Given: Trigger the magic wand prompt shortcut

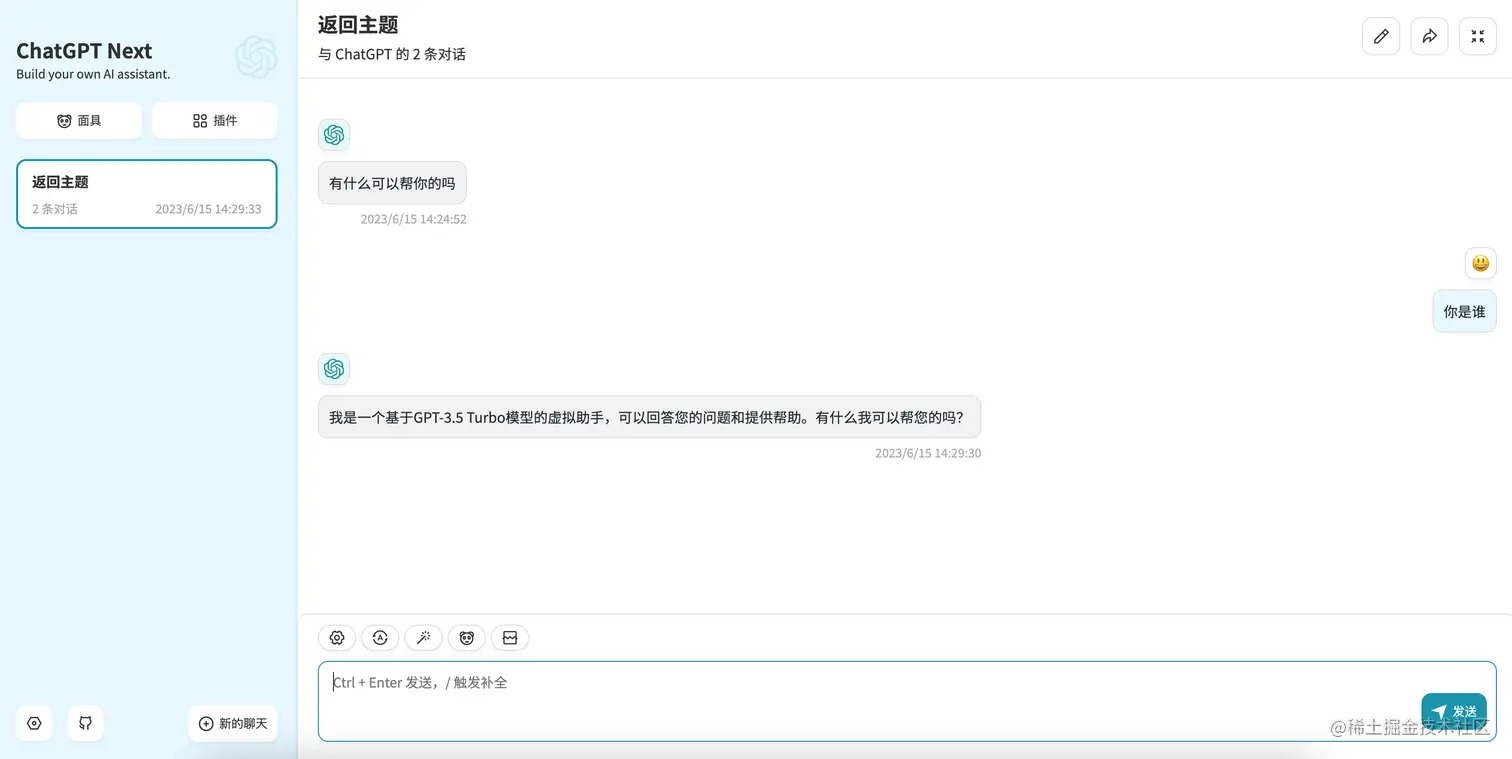Looking at the screenshot, I should (x=423, y=637).
